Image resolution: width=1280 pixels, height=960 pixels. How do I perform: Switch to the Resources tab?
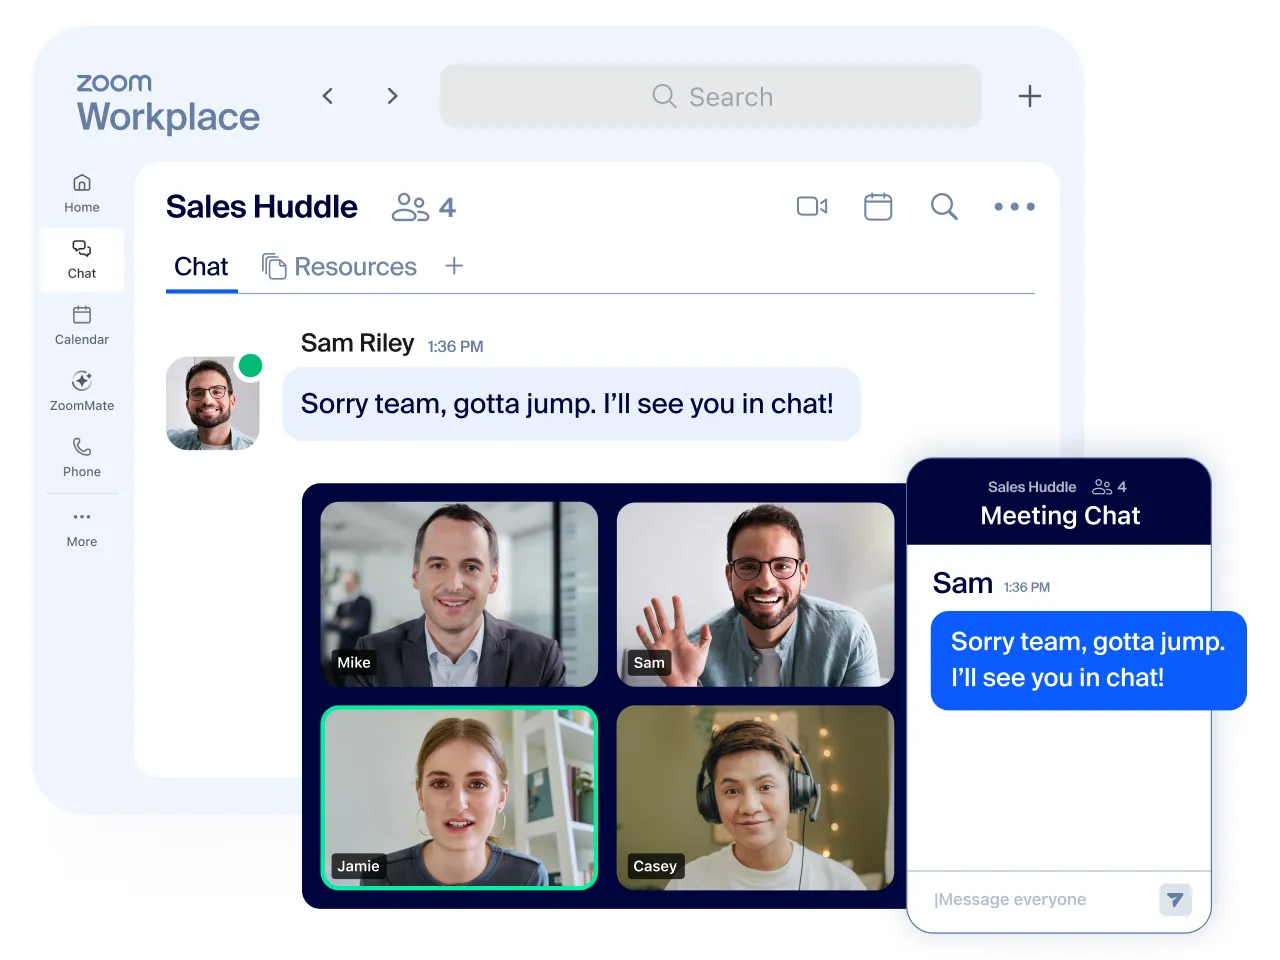(339, 266)
